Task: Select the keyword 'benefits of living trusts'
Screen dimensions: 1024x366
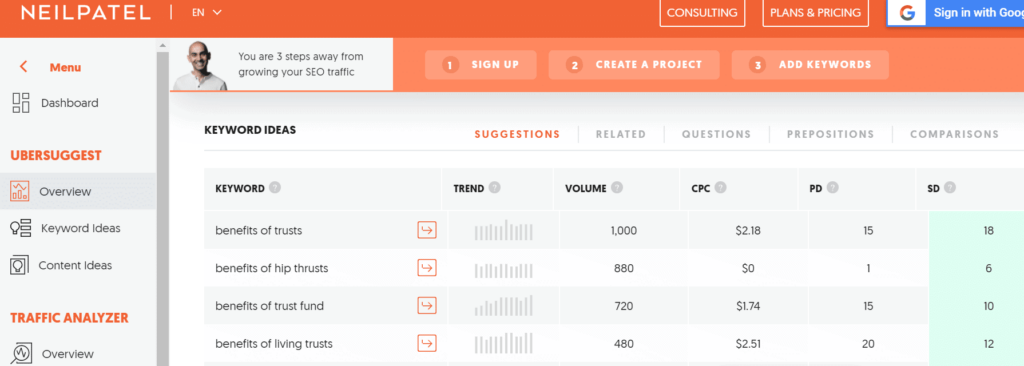Action: (x=274, y=344)
